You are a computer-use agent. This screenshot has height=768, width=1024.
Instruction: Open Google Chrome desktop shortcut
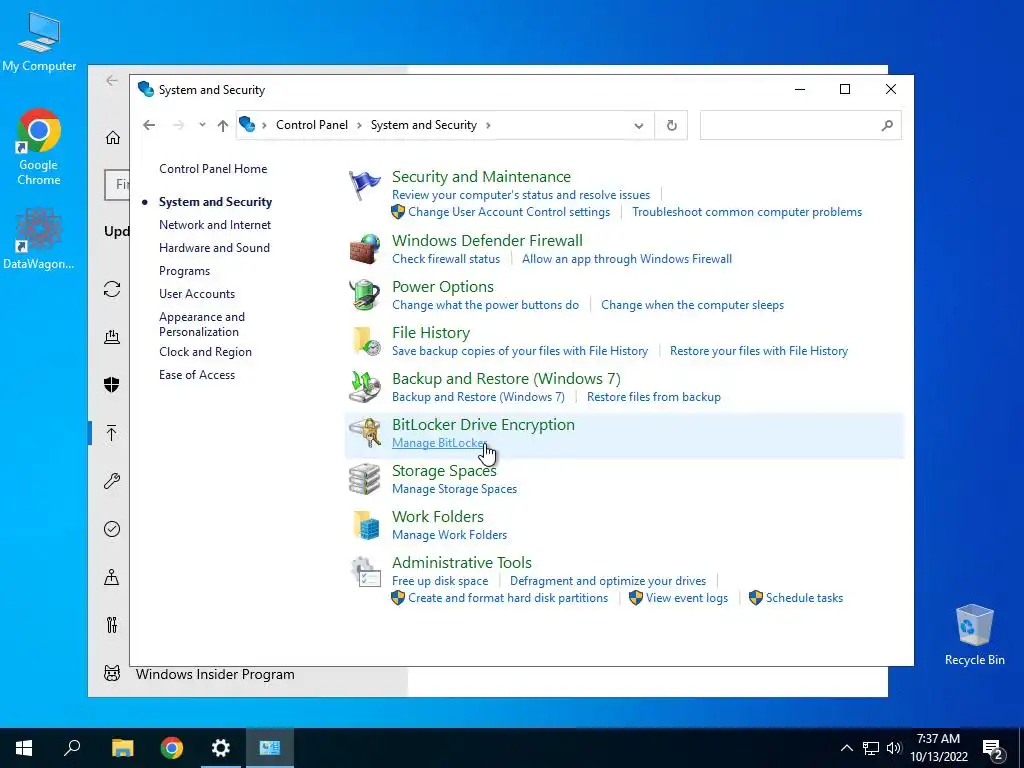click(x=39, y=147)
